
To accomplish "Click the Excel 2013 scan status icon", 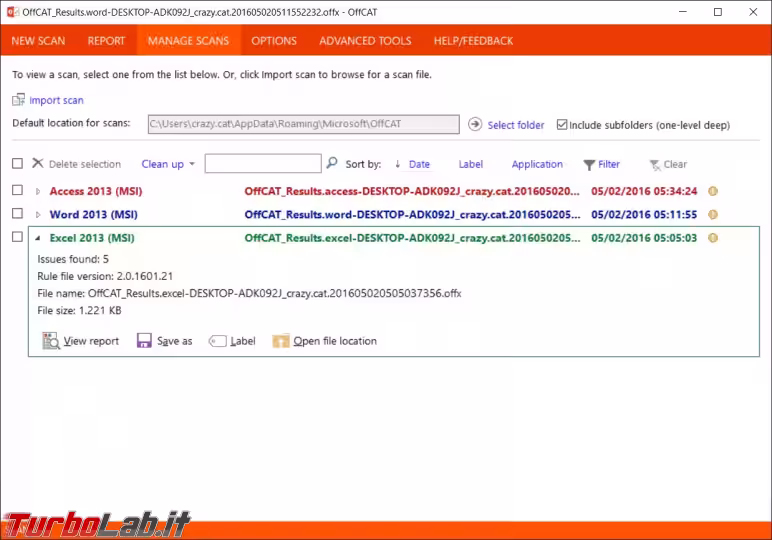I will coord(712,238).
